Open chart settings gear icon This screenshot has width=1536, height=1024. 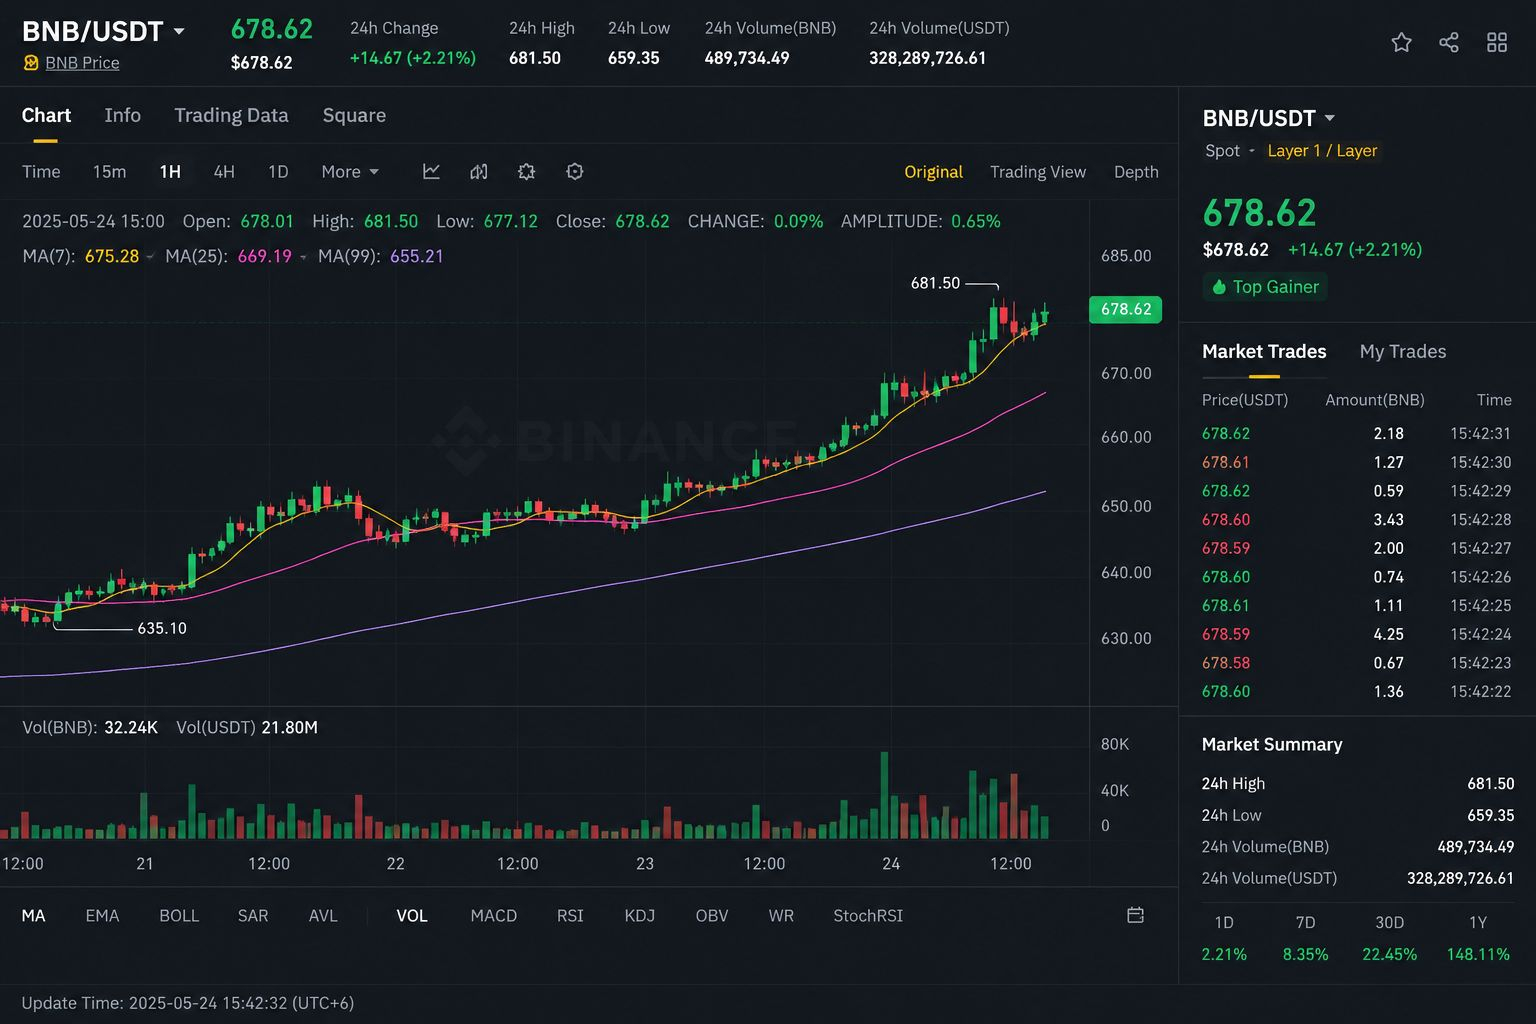pyautogui.click(x=527, y=171)
